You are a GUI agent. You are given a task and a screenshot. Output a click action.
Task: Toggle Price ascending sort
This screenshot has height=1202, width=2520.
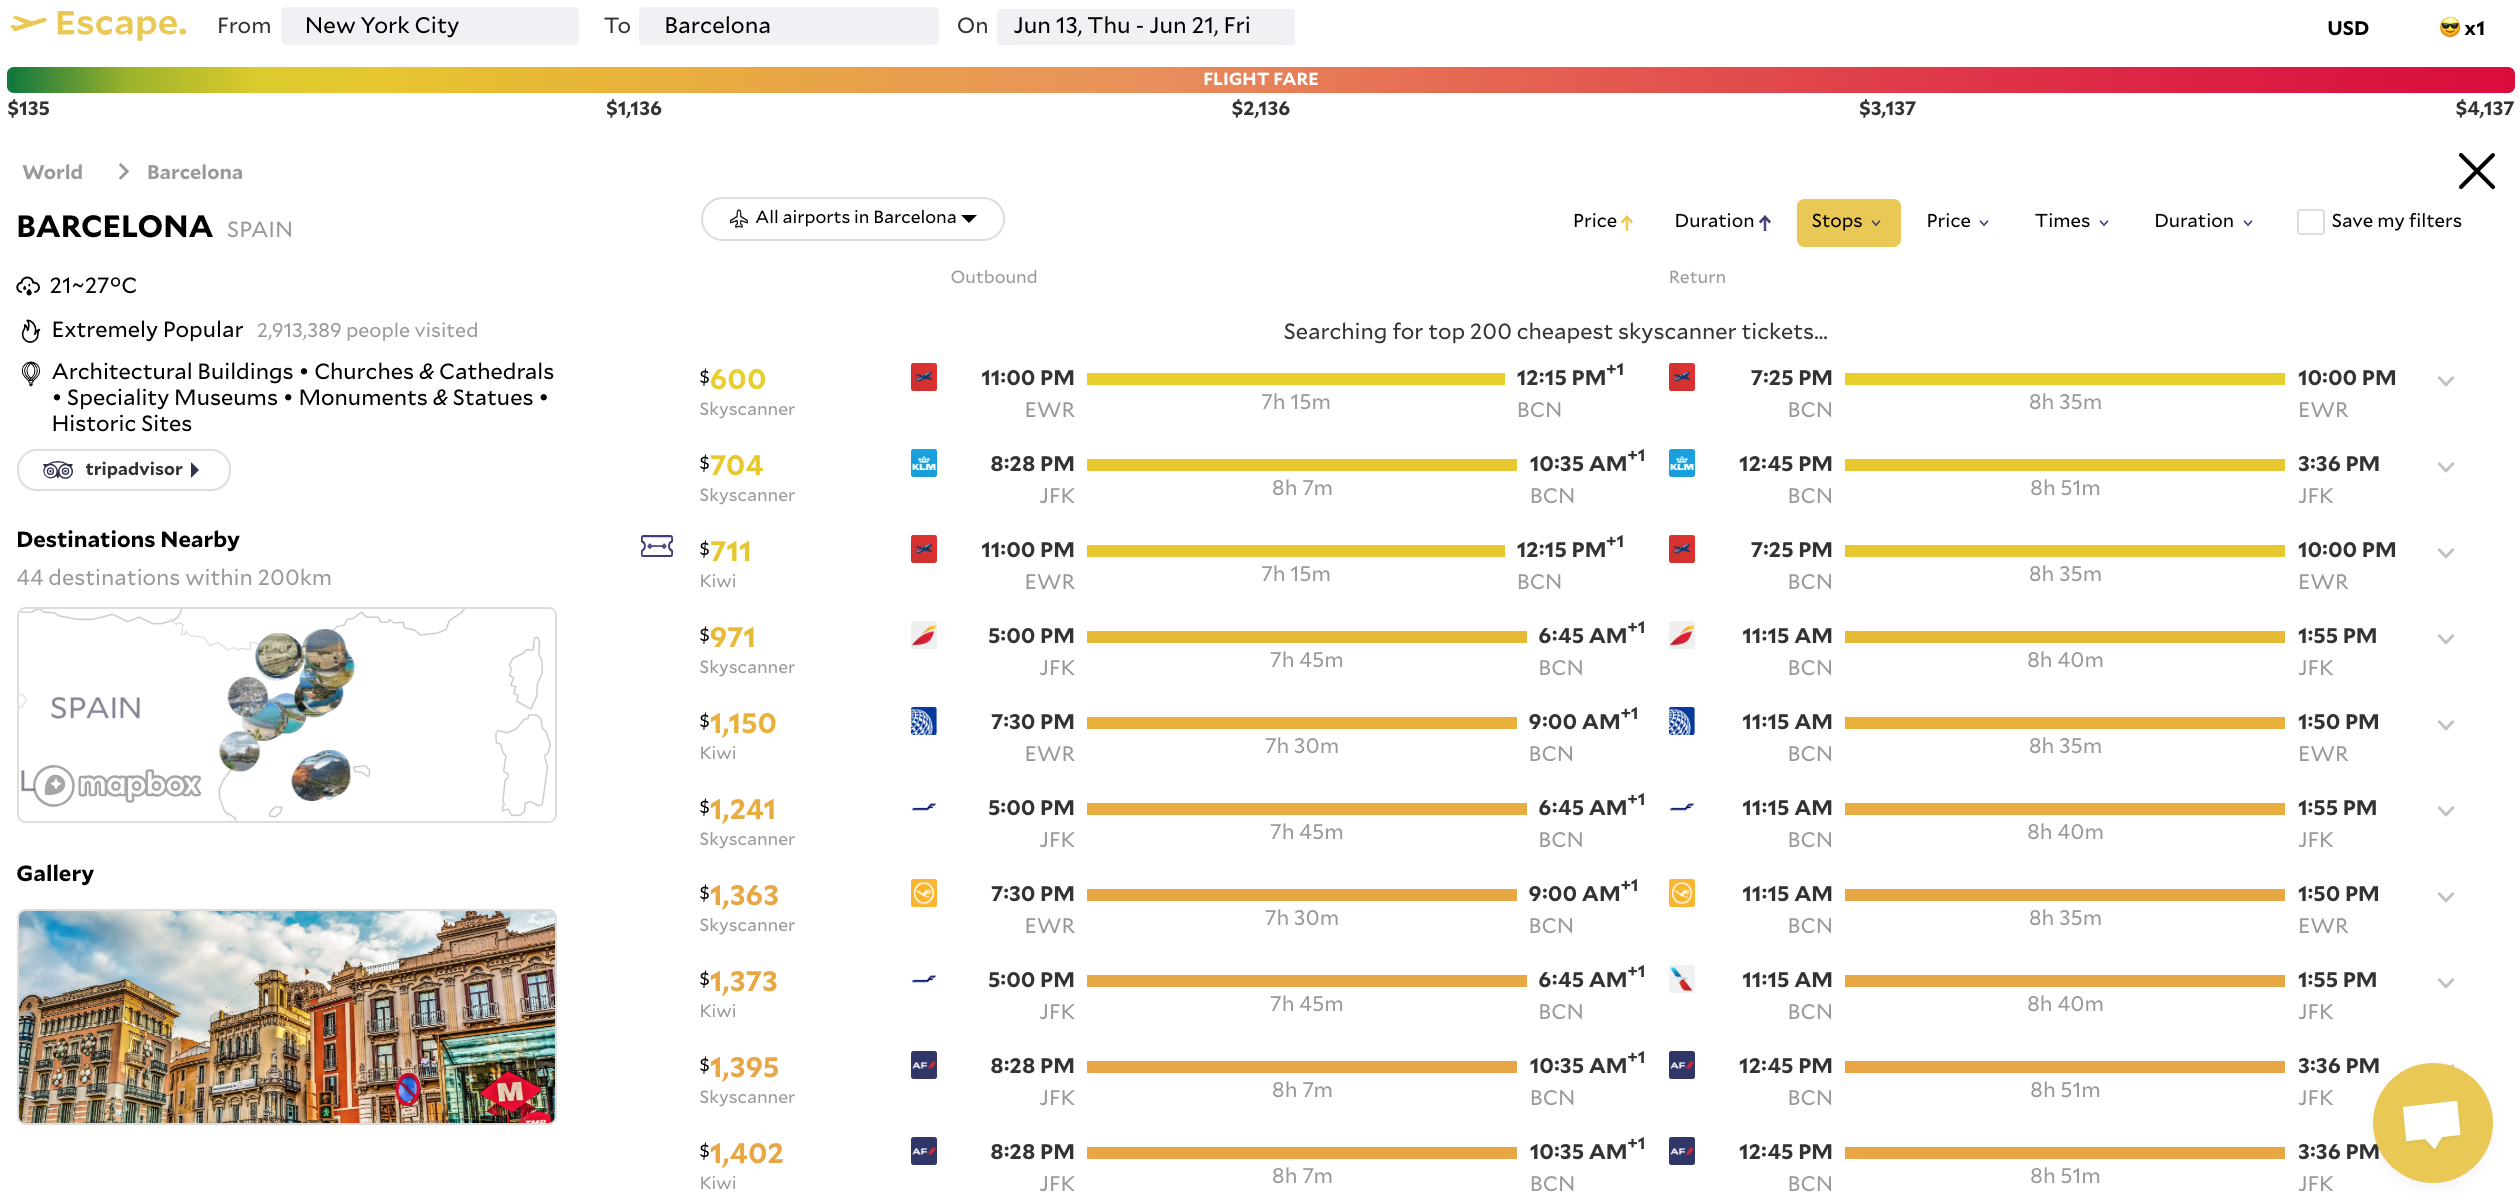pyautogui.click(x=1602, y=221)
